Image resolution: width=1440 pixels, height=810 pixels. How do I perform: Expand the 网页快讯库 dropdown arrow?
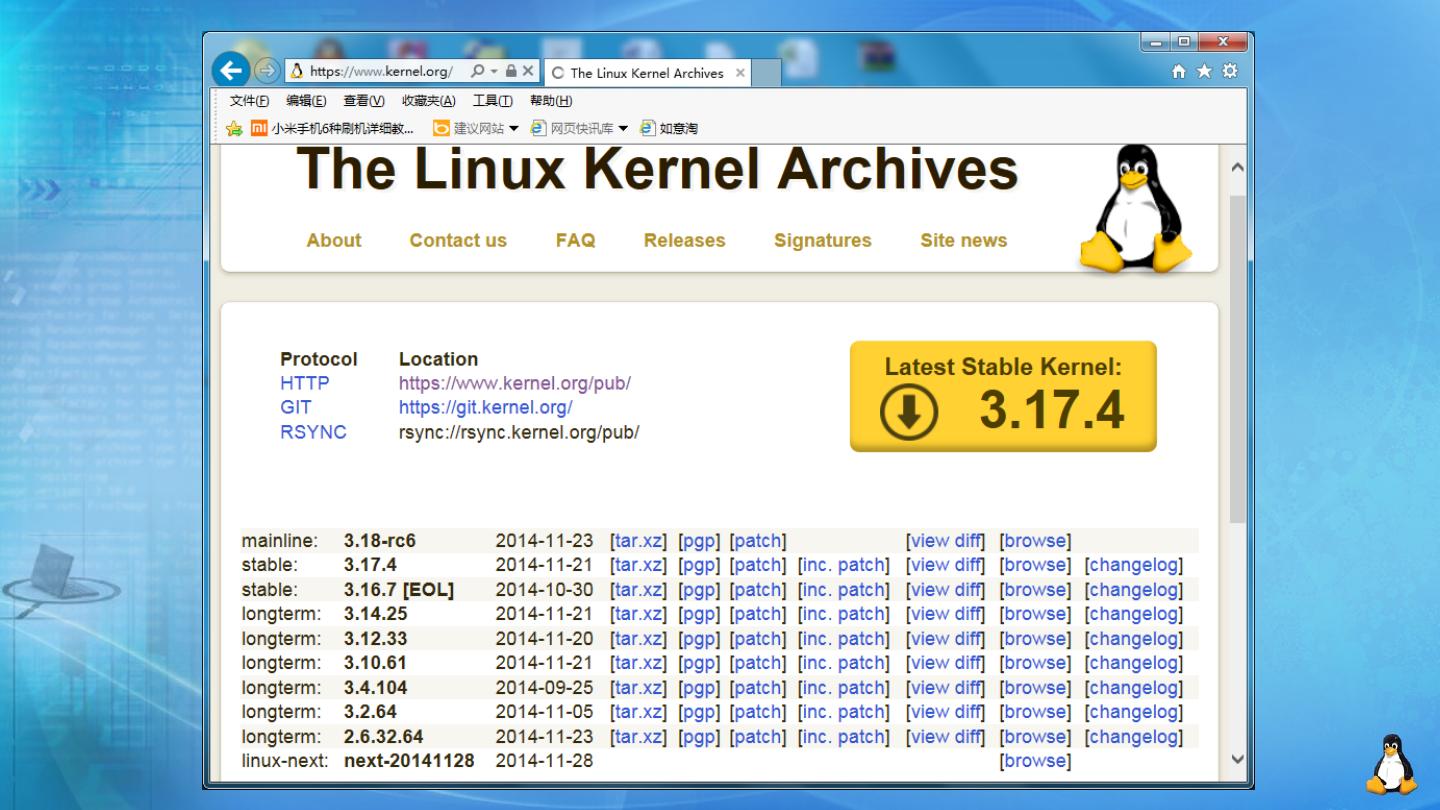coord(623,128)
